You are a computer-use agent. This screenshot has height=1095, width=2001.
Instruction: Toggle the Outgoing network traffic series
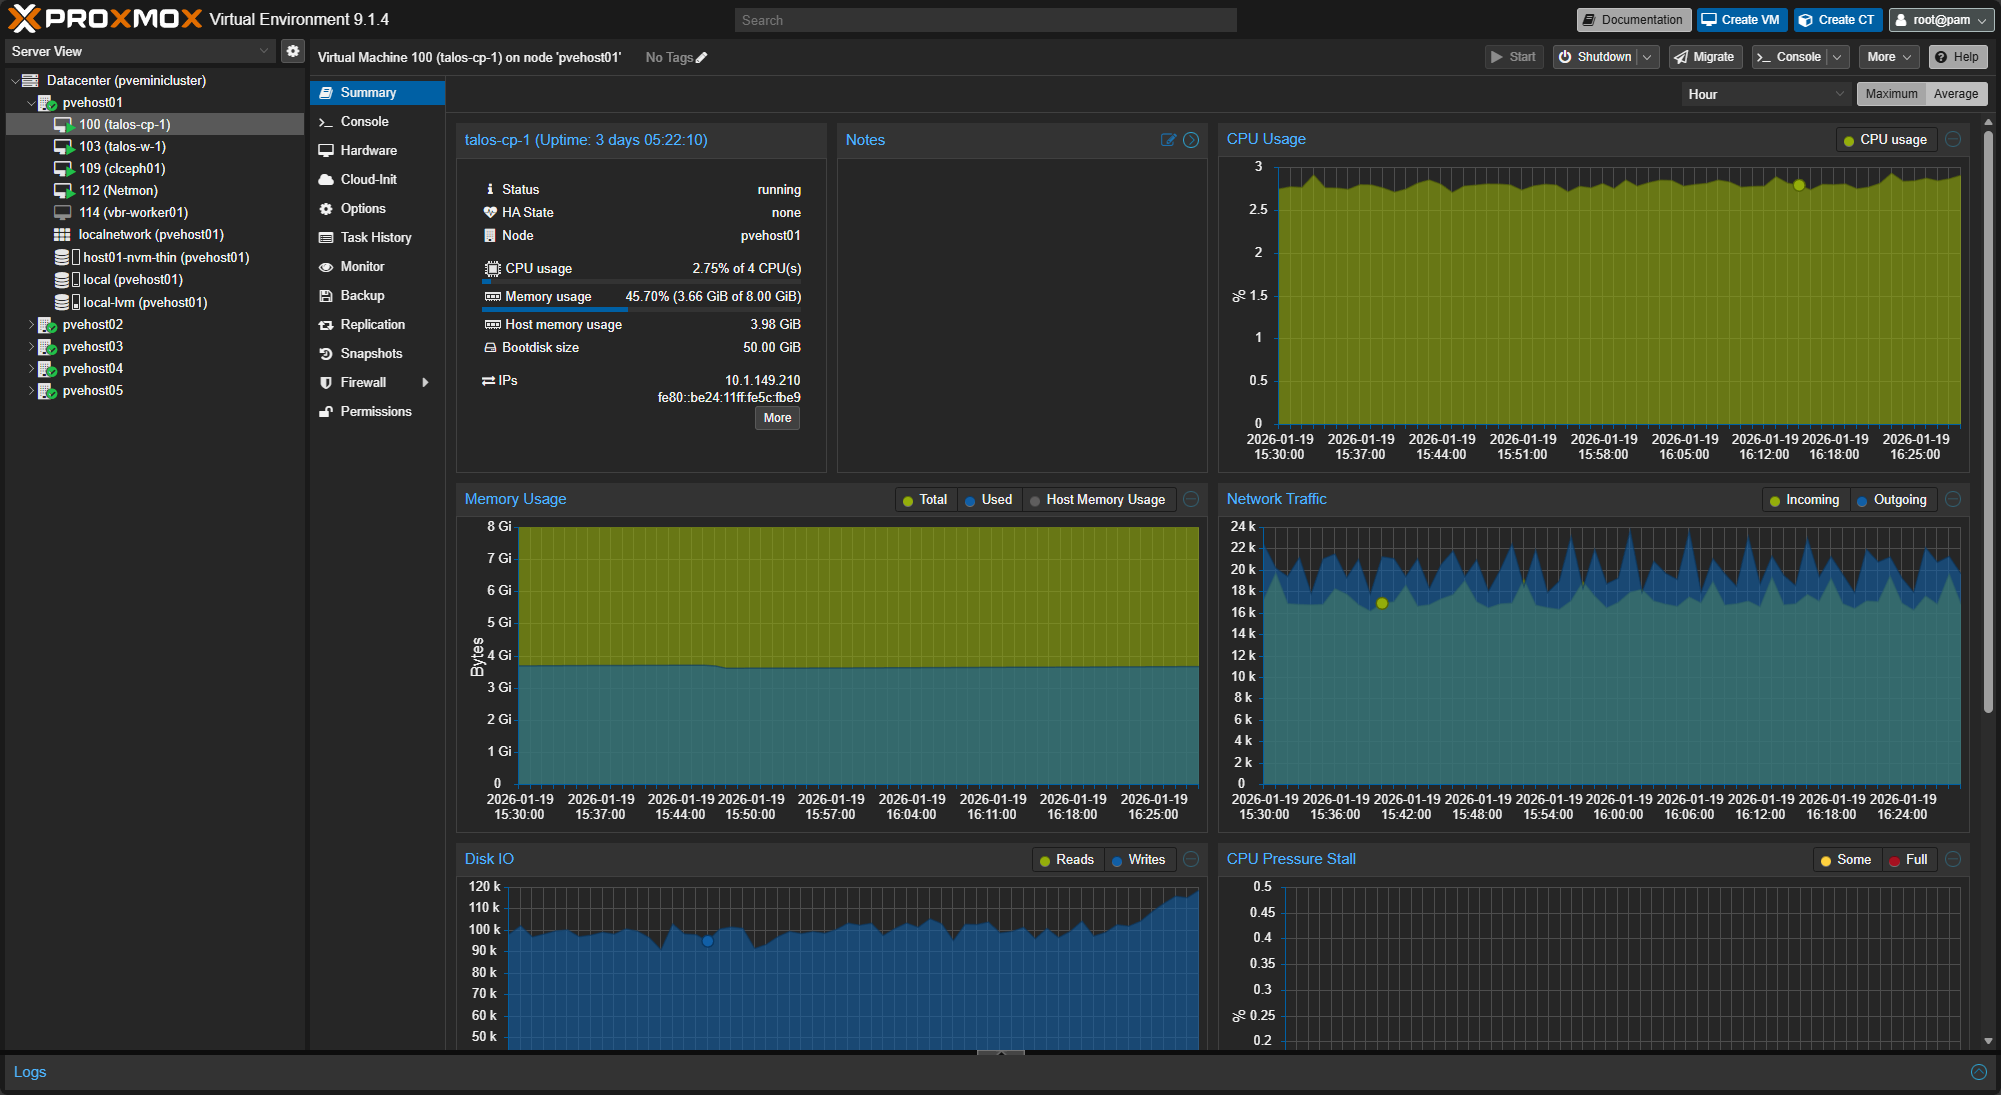(x=1892, y=500)
